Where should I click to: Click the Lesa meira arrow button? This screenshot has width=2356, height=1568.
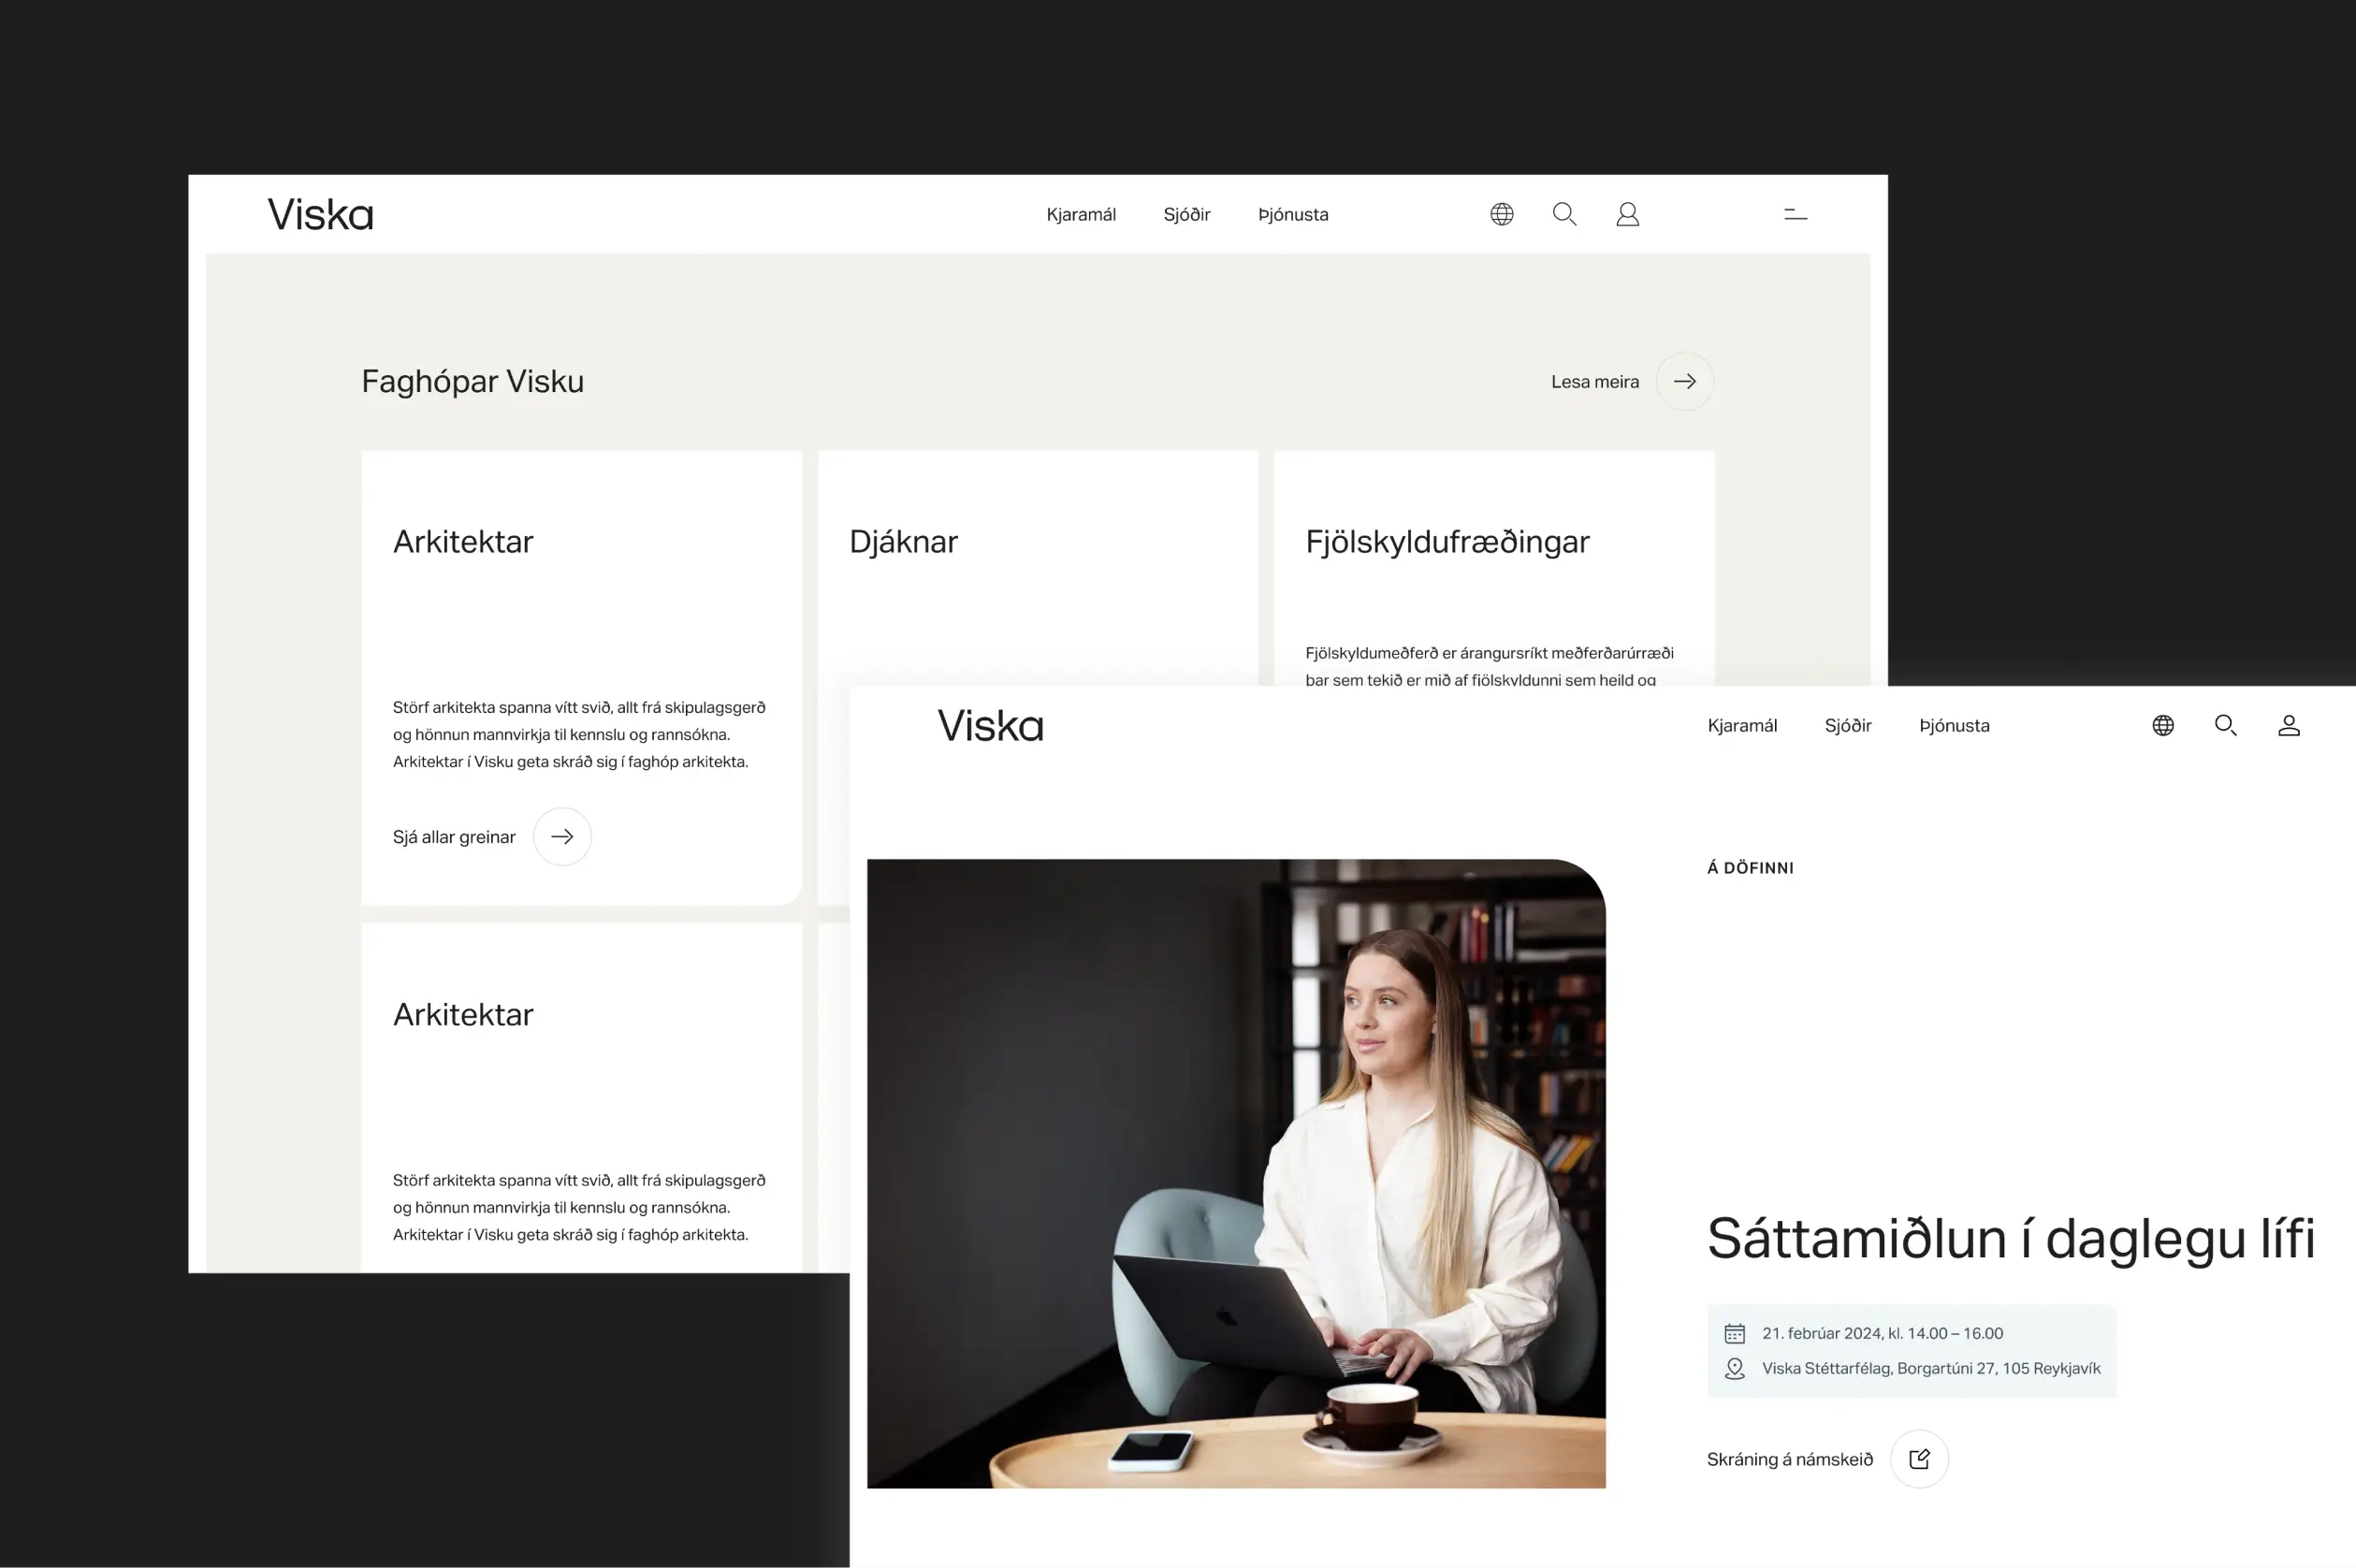click(x=1684, y=381)
